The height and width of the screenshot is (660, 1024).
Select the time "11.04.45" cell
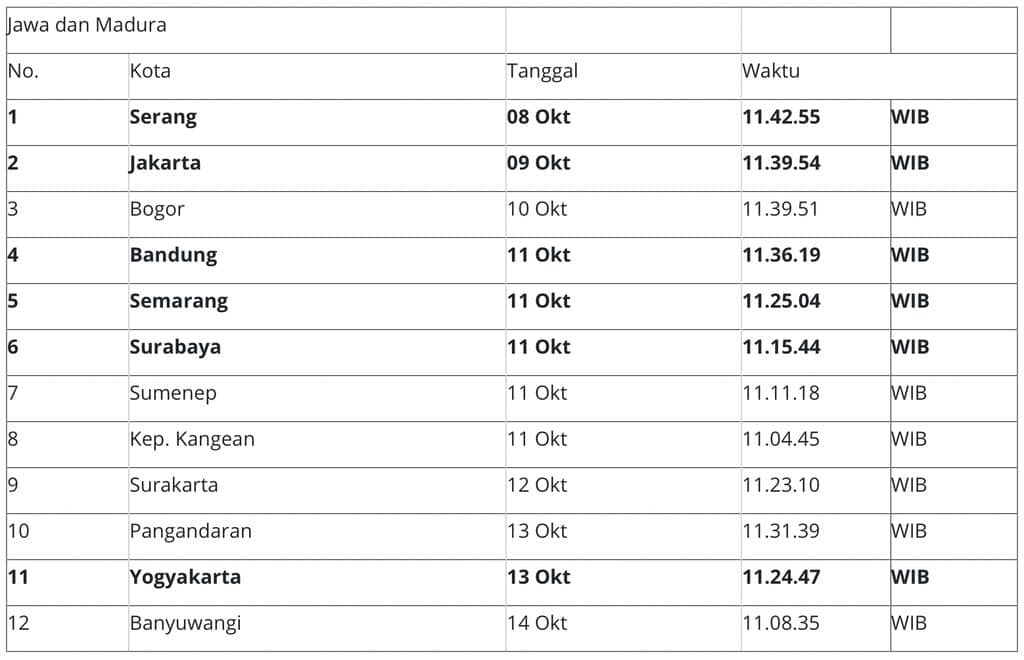(781, 439)
